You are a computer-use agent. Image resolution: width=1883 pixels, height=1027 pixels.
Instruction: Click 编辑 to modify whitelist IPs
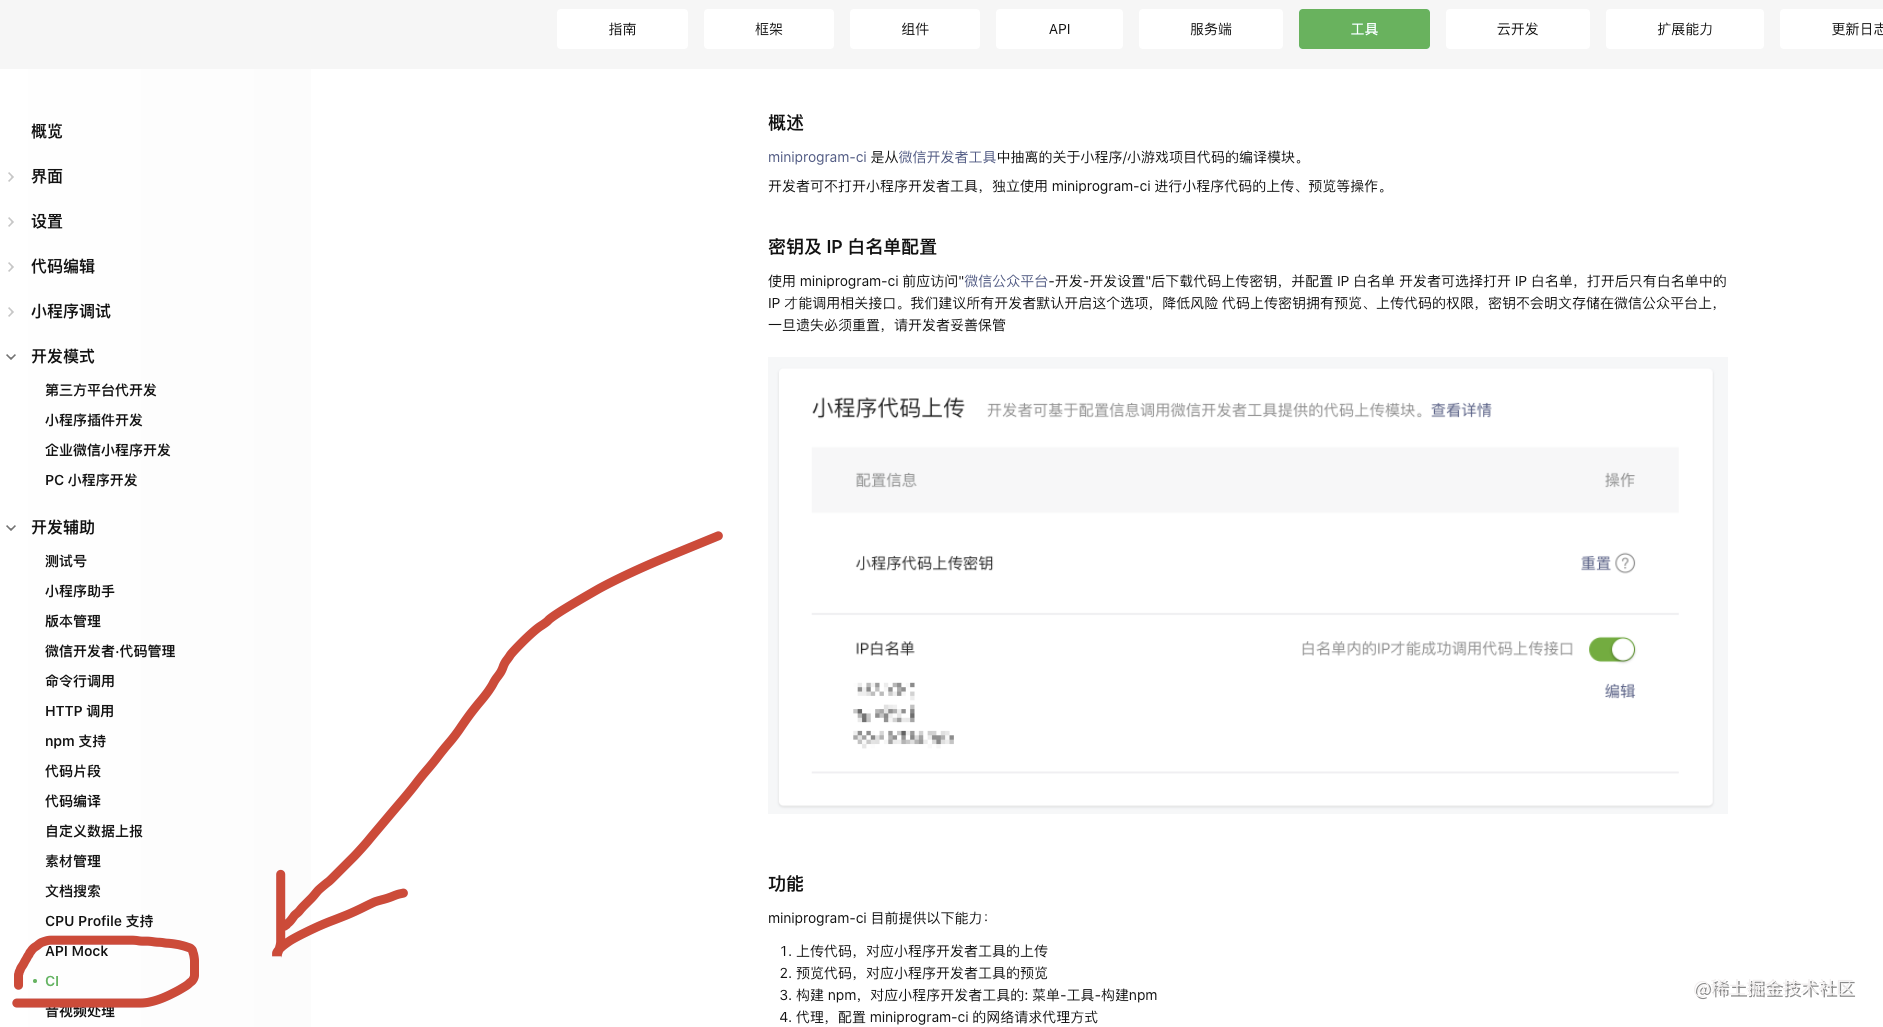[1620, 690]
